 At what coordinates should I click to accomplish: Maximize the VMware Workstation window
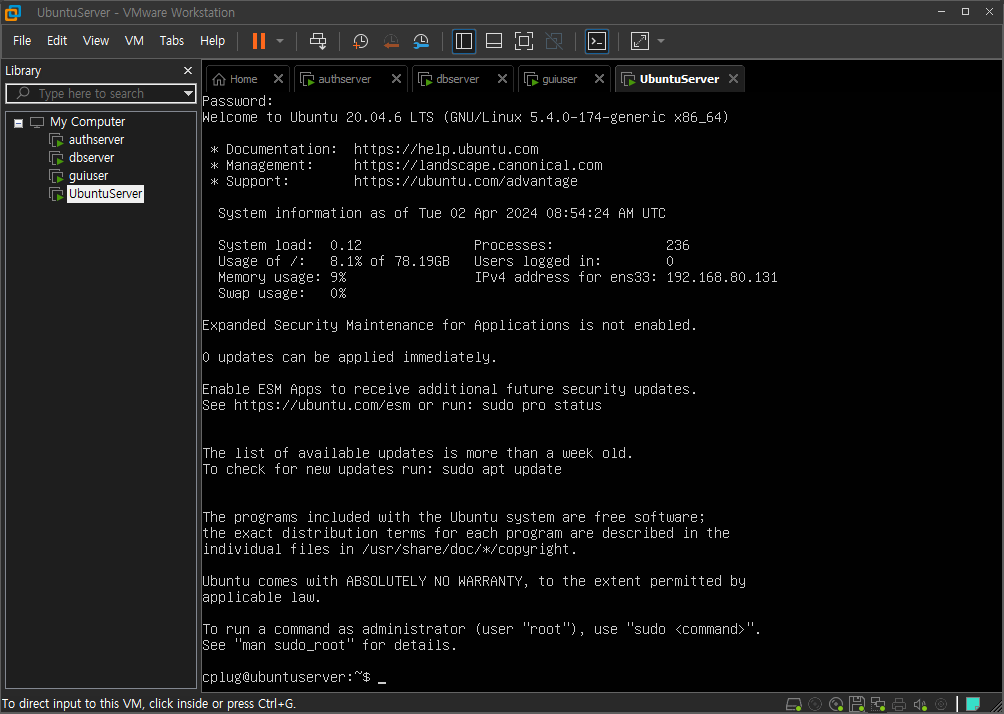[965, 12]
